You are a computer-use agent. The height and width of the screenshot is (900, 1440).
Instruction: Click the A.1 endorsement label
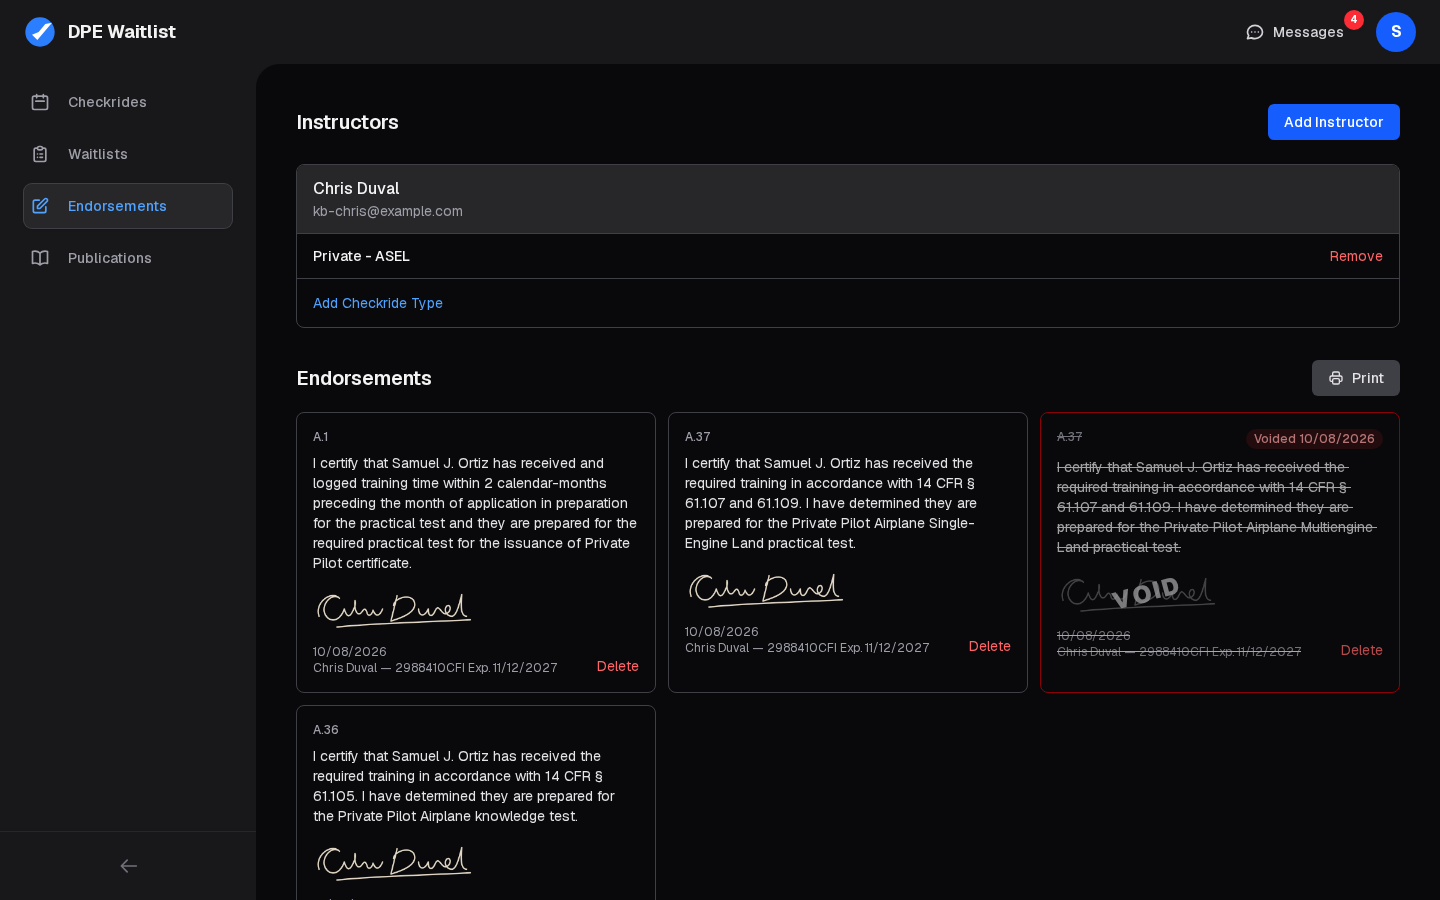[x=321, y=437]
